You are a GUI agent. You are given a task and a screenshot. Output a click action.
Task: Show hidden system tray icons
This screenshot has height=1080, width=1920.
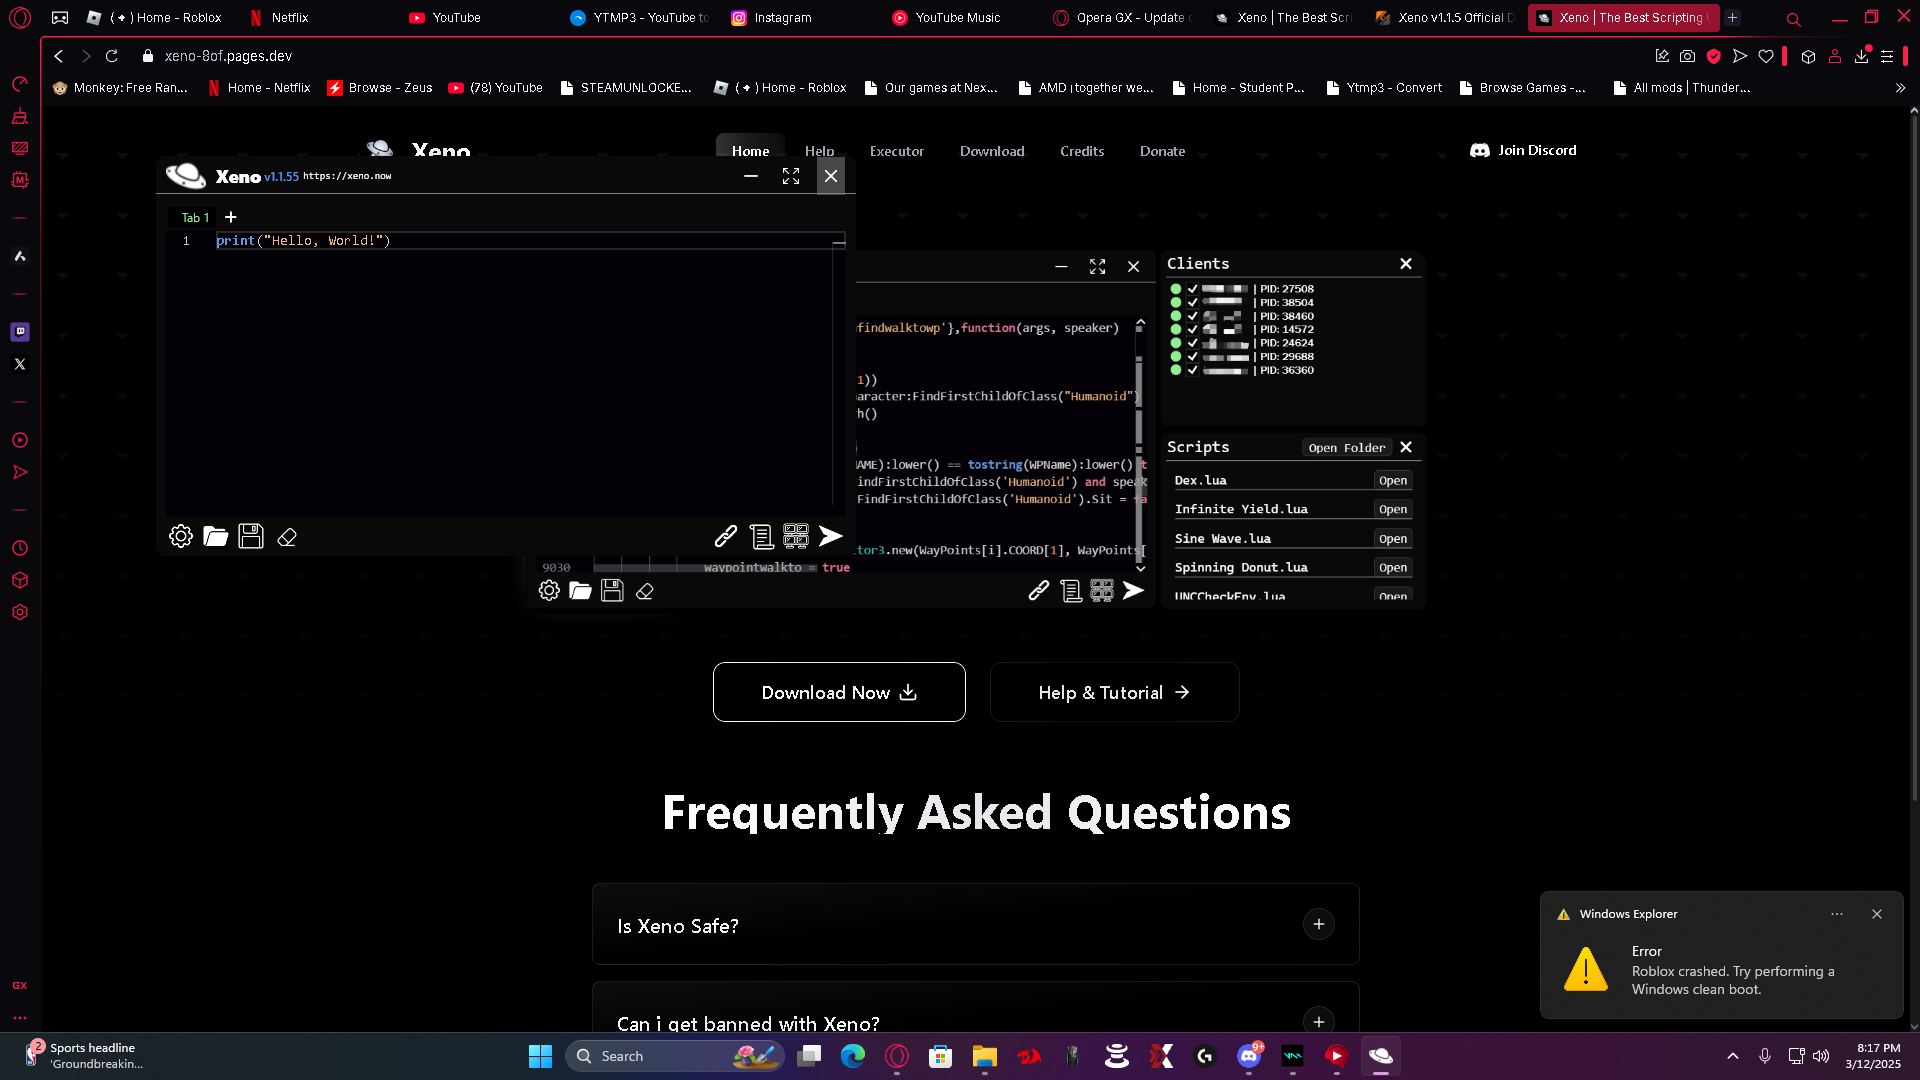[1733, 1056]
